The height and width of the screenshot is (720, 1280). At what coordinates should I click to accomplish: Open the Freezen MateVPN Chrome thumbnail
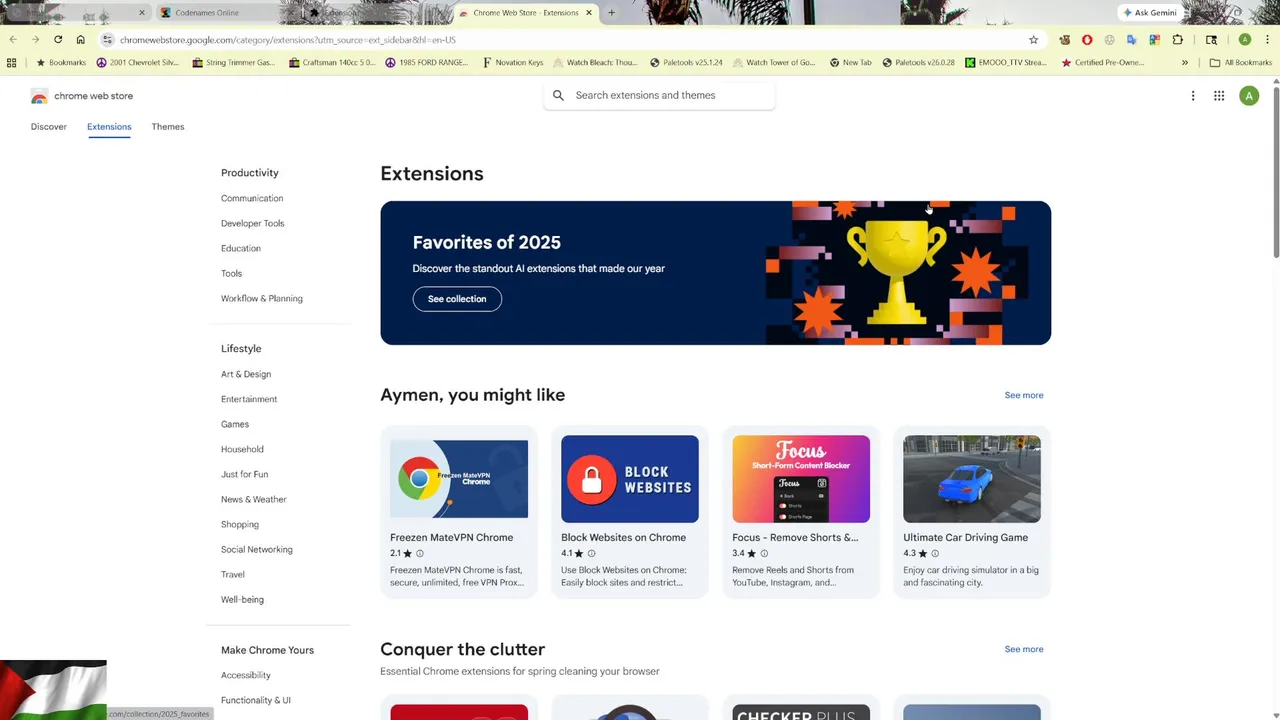(459, 479)
